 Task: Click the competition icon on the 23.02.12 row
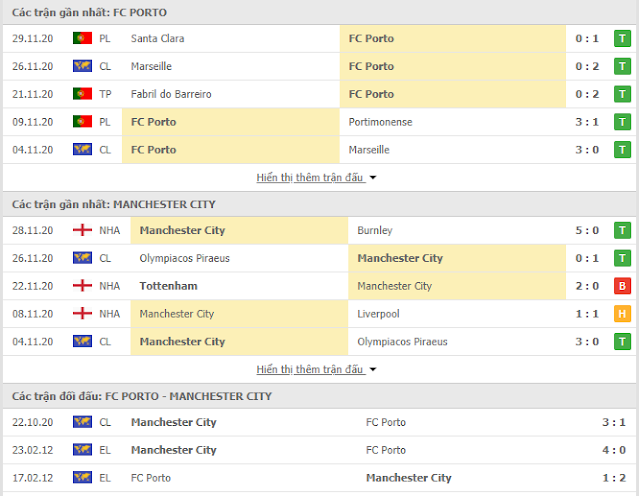82,450
